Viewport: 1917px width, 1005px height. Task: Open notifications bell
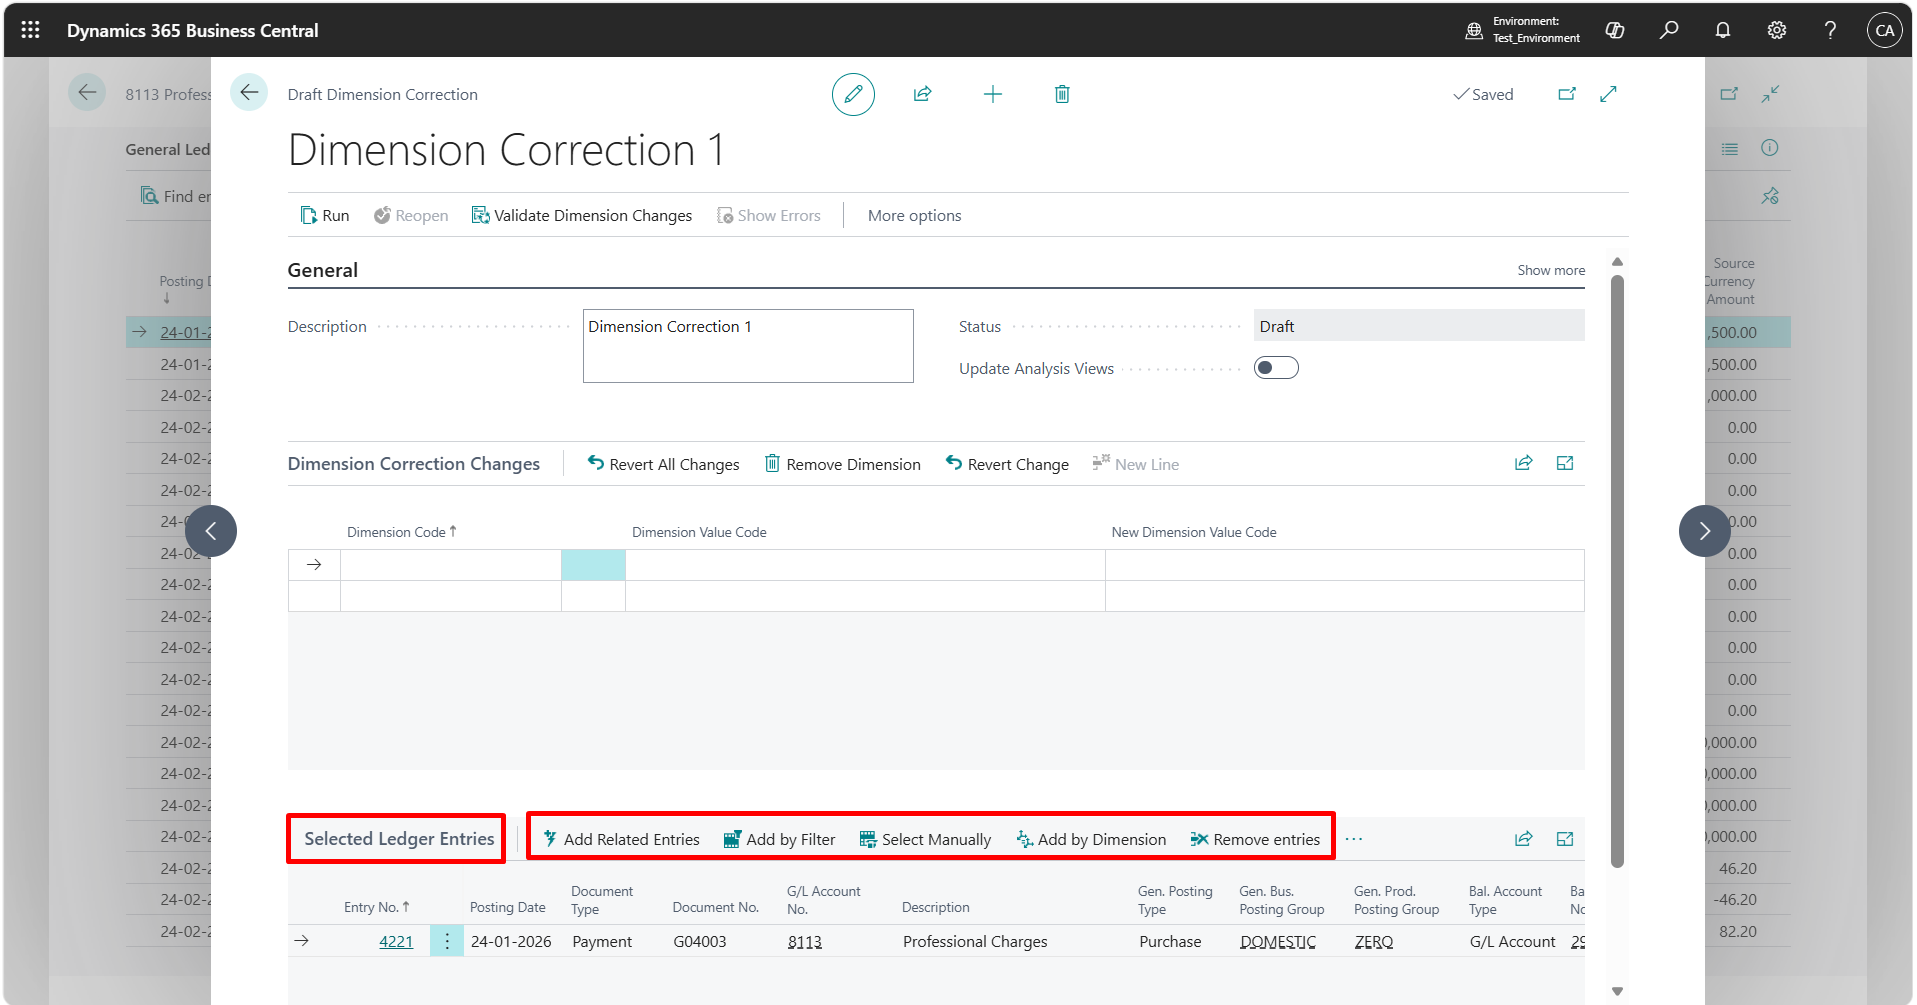1722,30
